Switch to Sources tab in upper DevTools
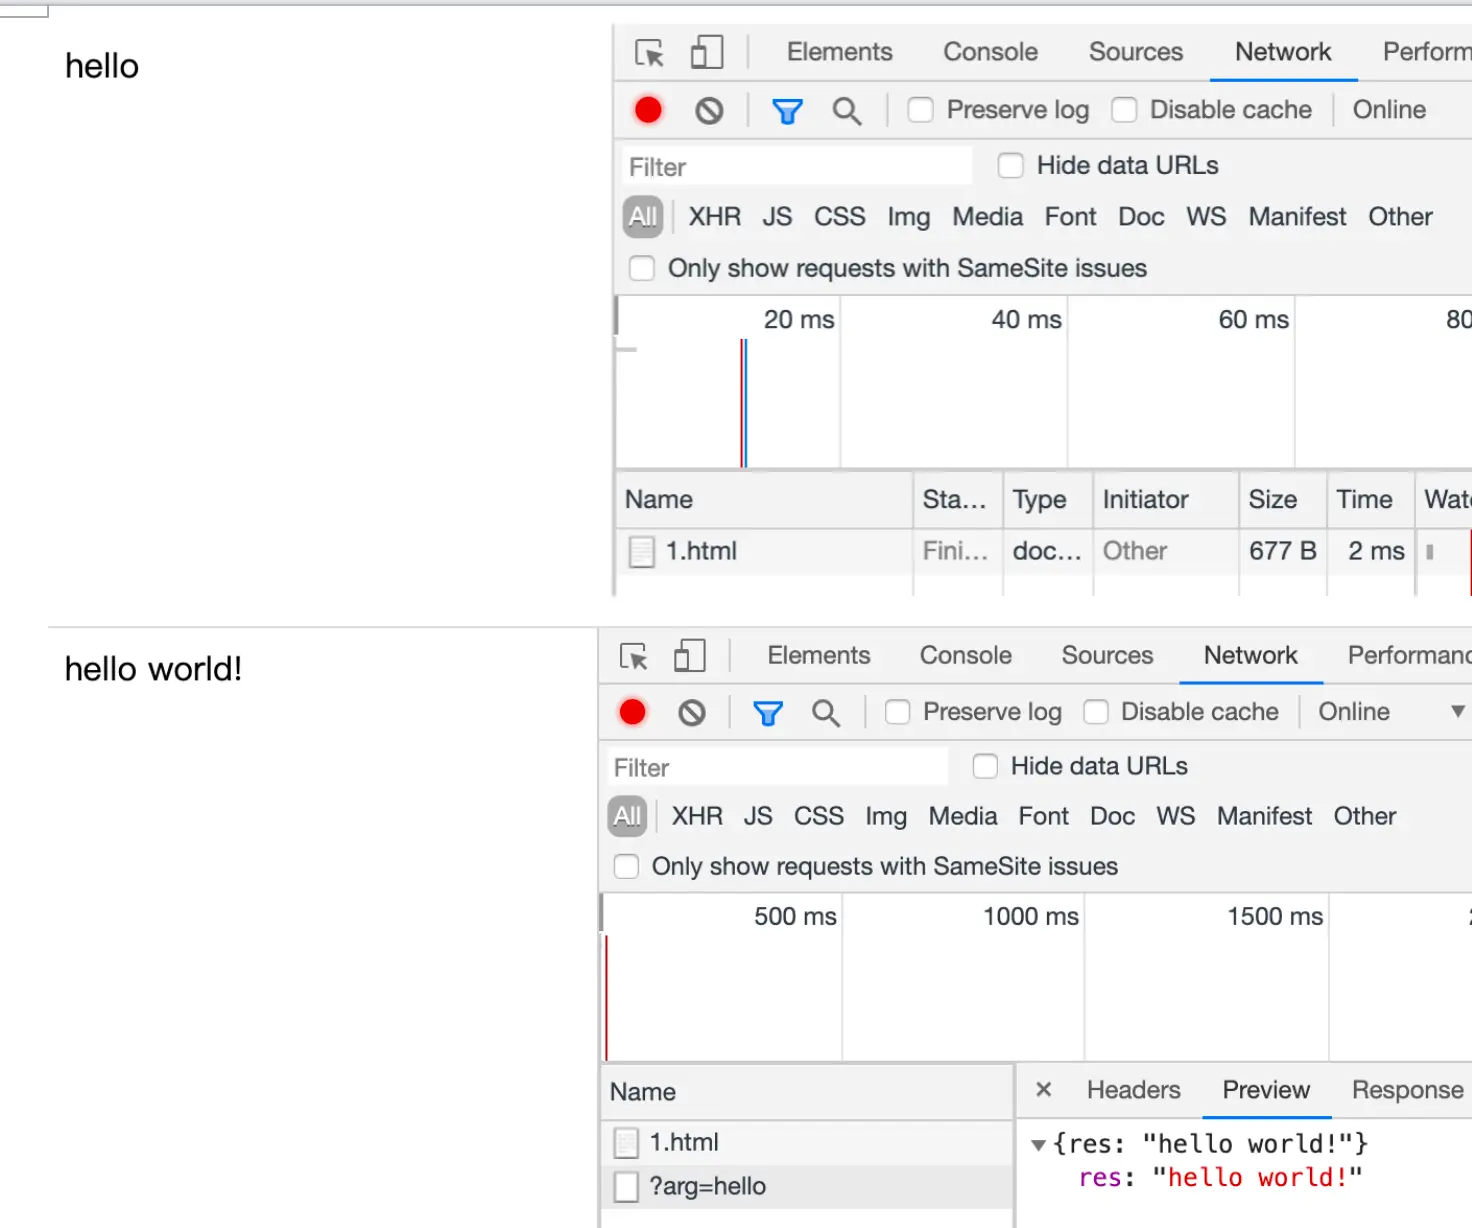Screen dimensions: 1472x1228 point(1136,52)
